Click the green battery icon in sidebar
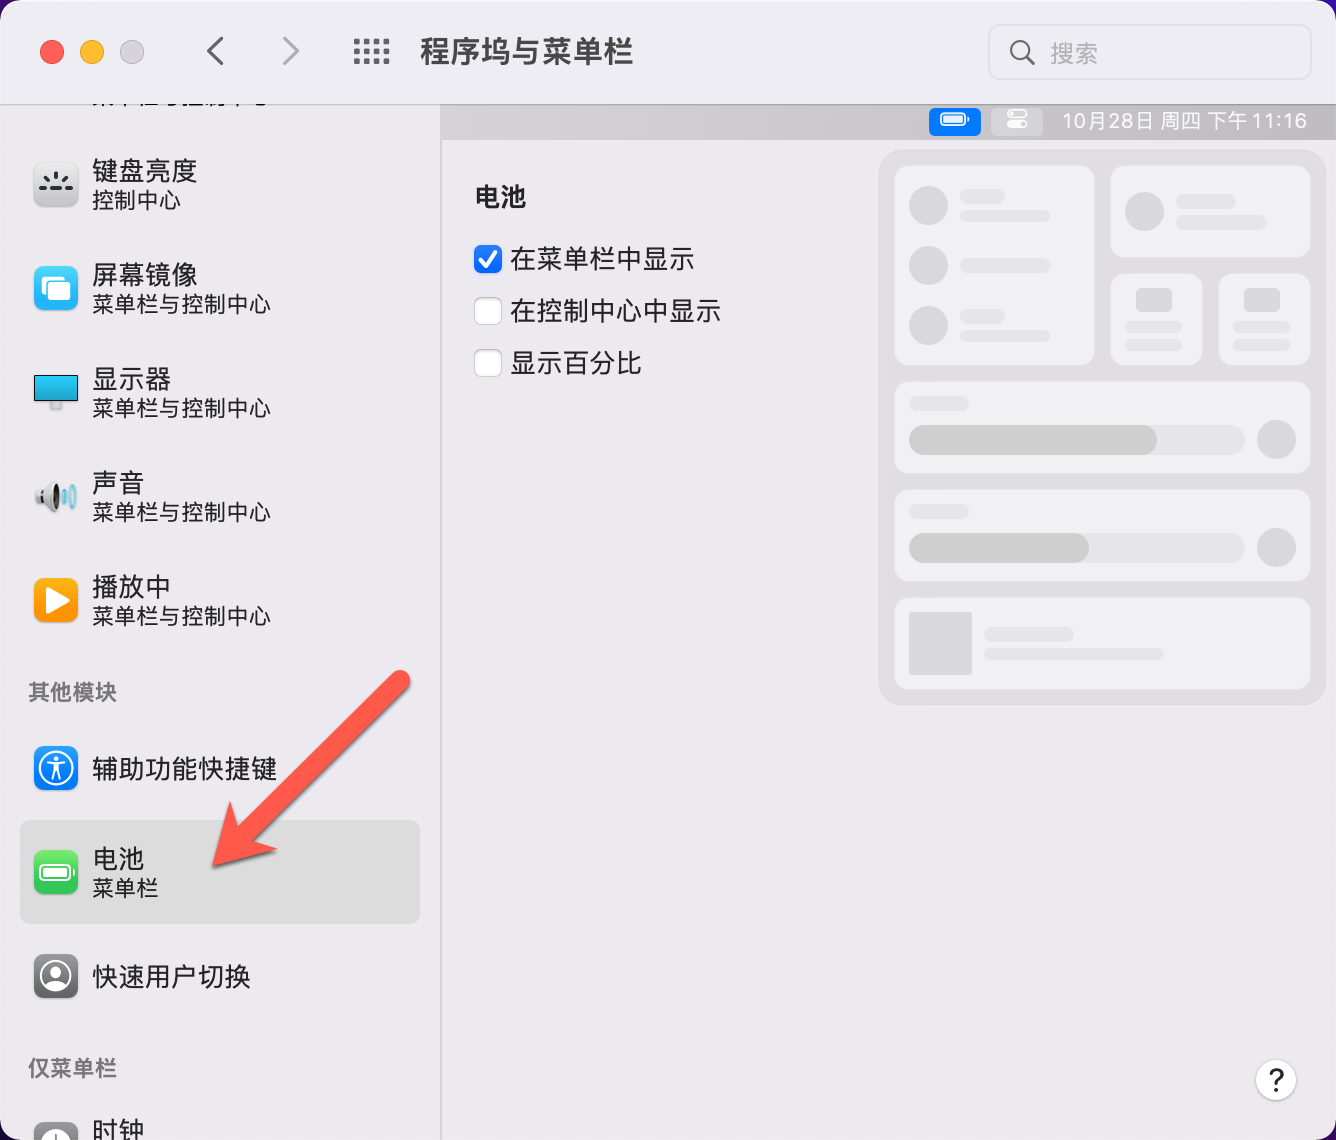Image resolution: width=1336 pixels, height=1140 pixels. pyautogui.click(x=56, y=872)
